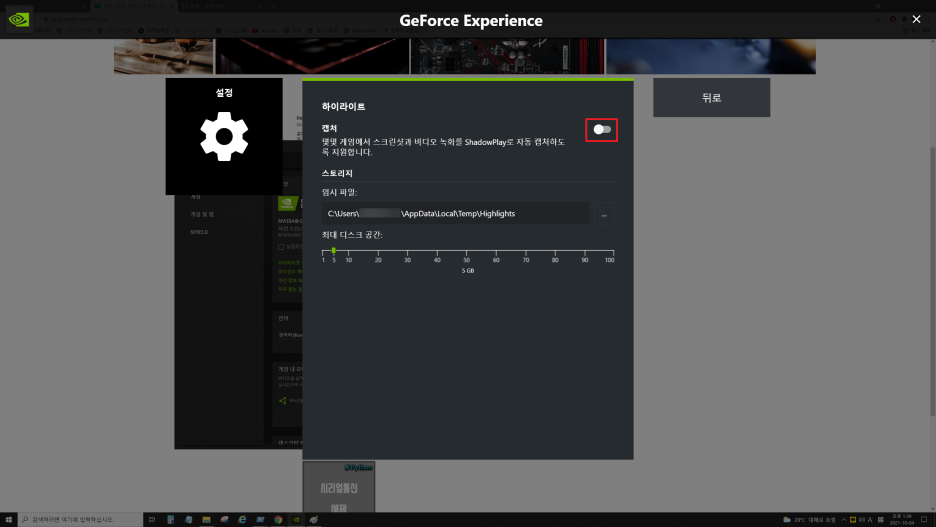This screenshot has height=527, width=936.
Task: Open Task View on the taskbar
Action: pyautogui.click(x=152, y=520)
